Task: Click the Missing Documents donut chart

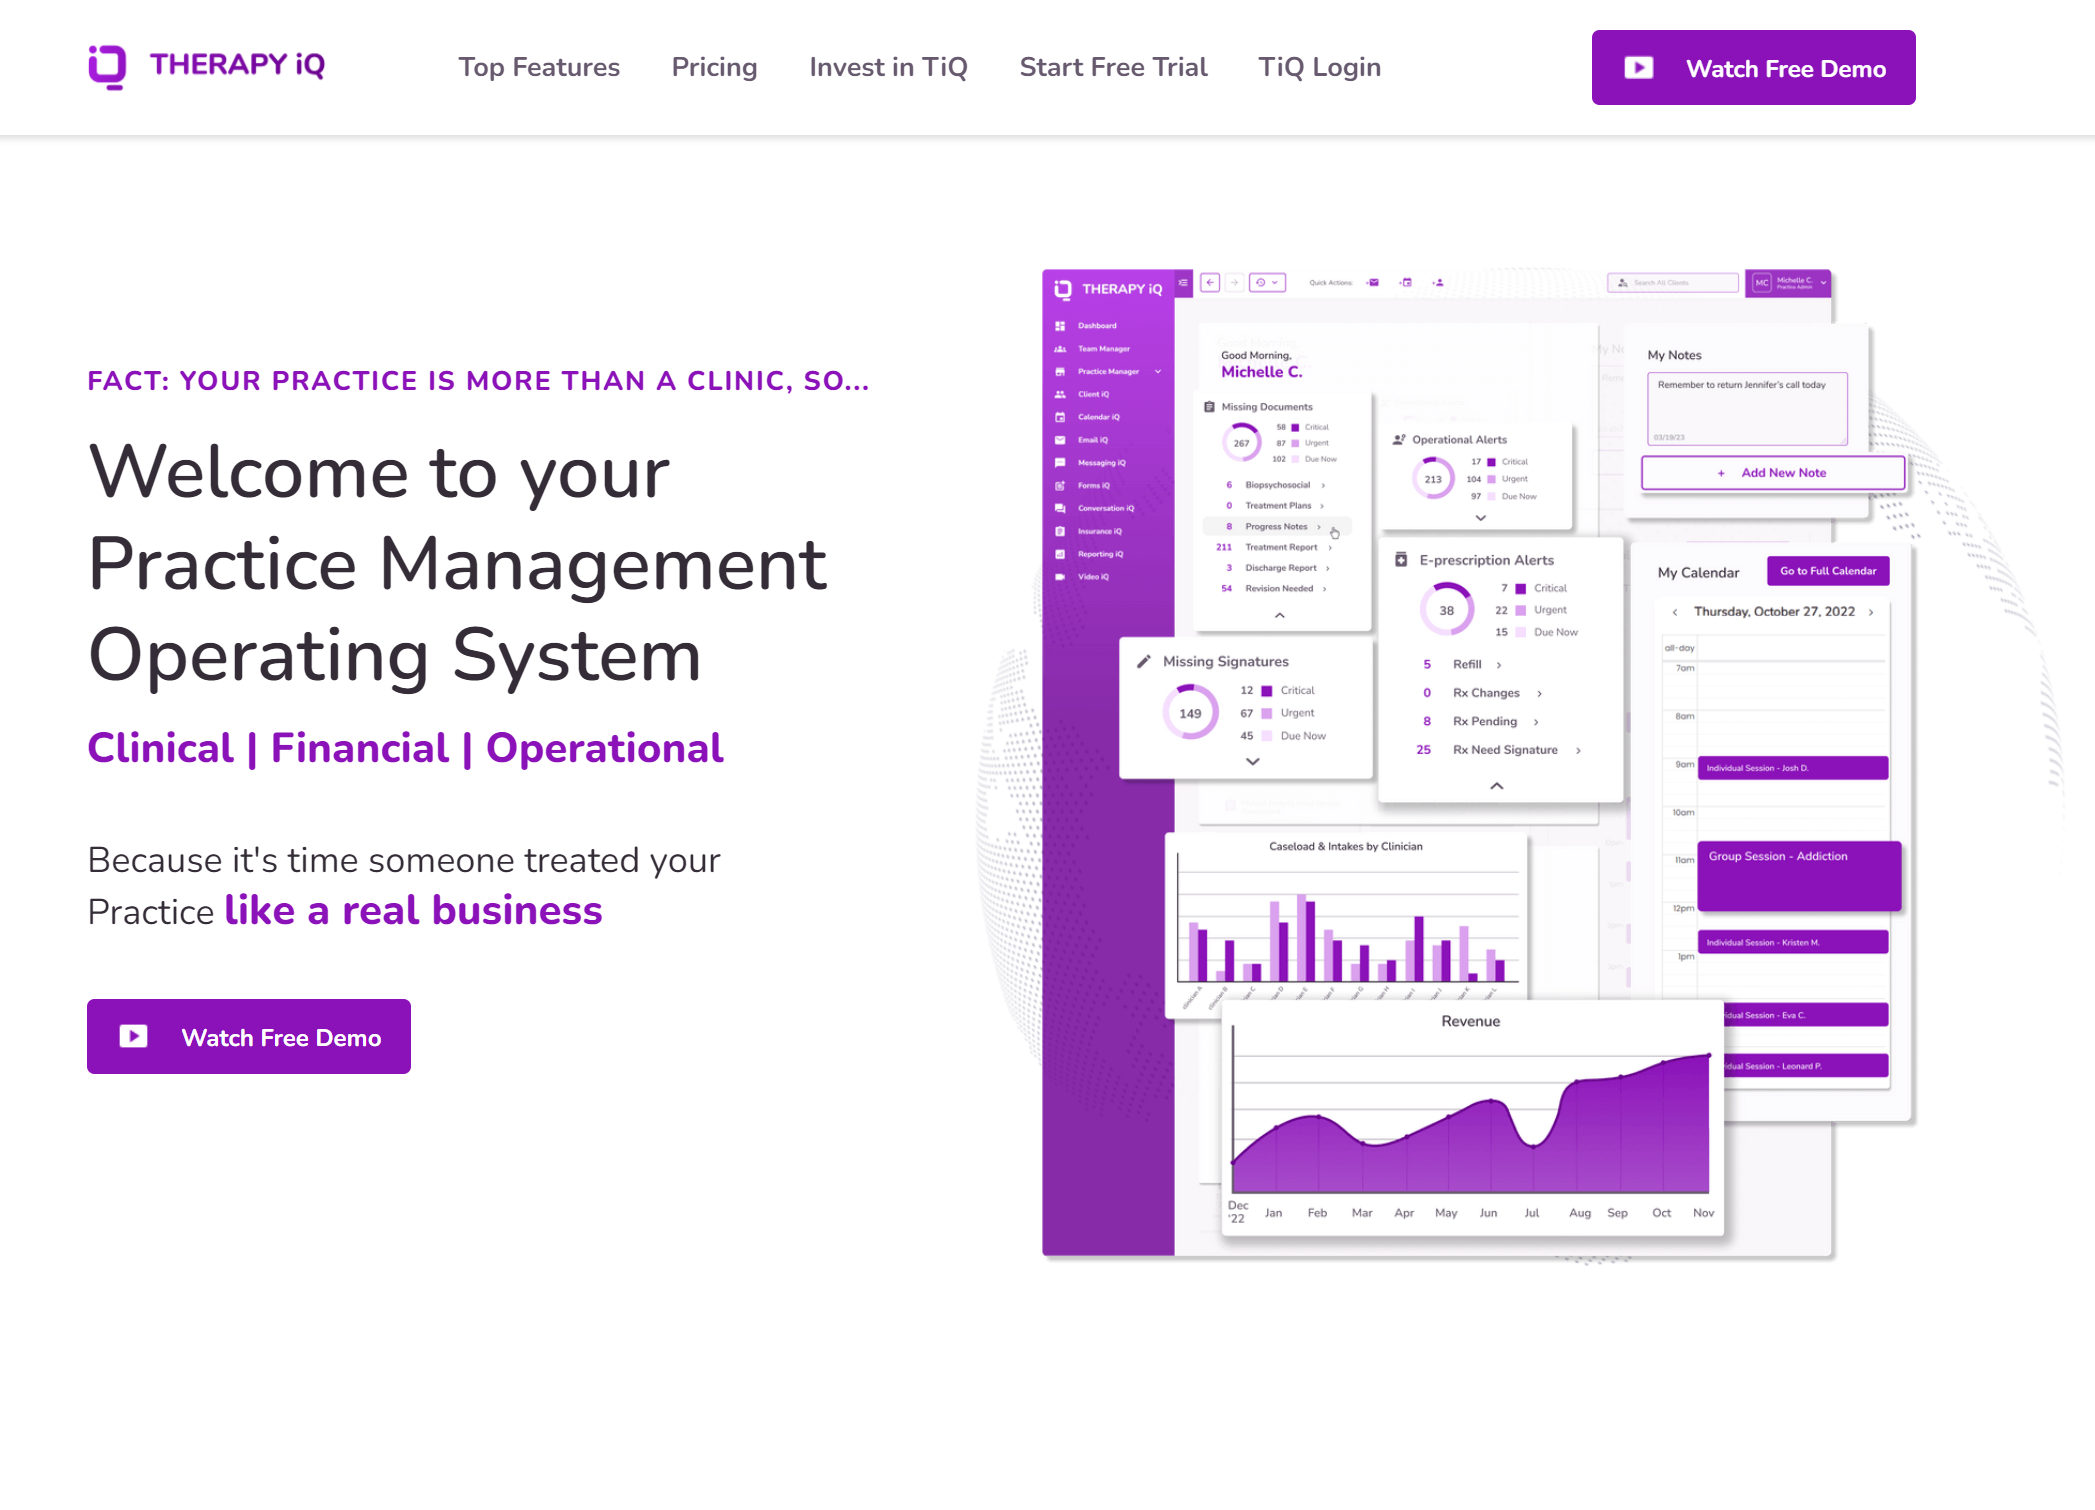Action: tap(1240, 442)
